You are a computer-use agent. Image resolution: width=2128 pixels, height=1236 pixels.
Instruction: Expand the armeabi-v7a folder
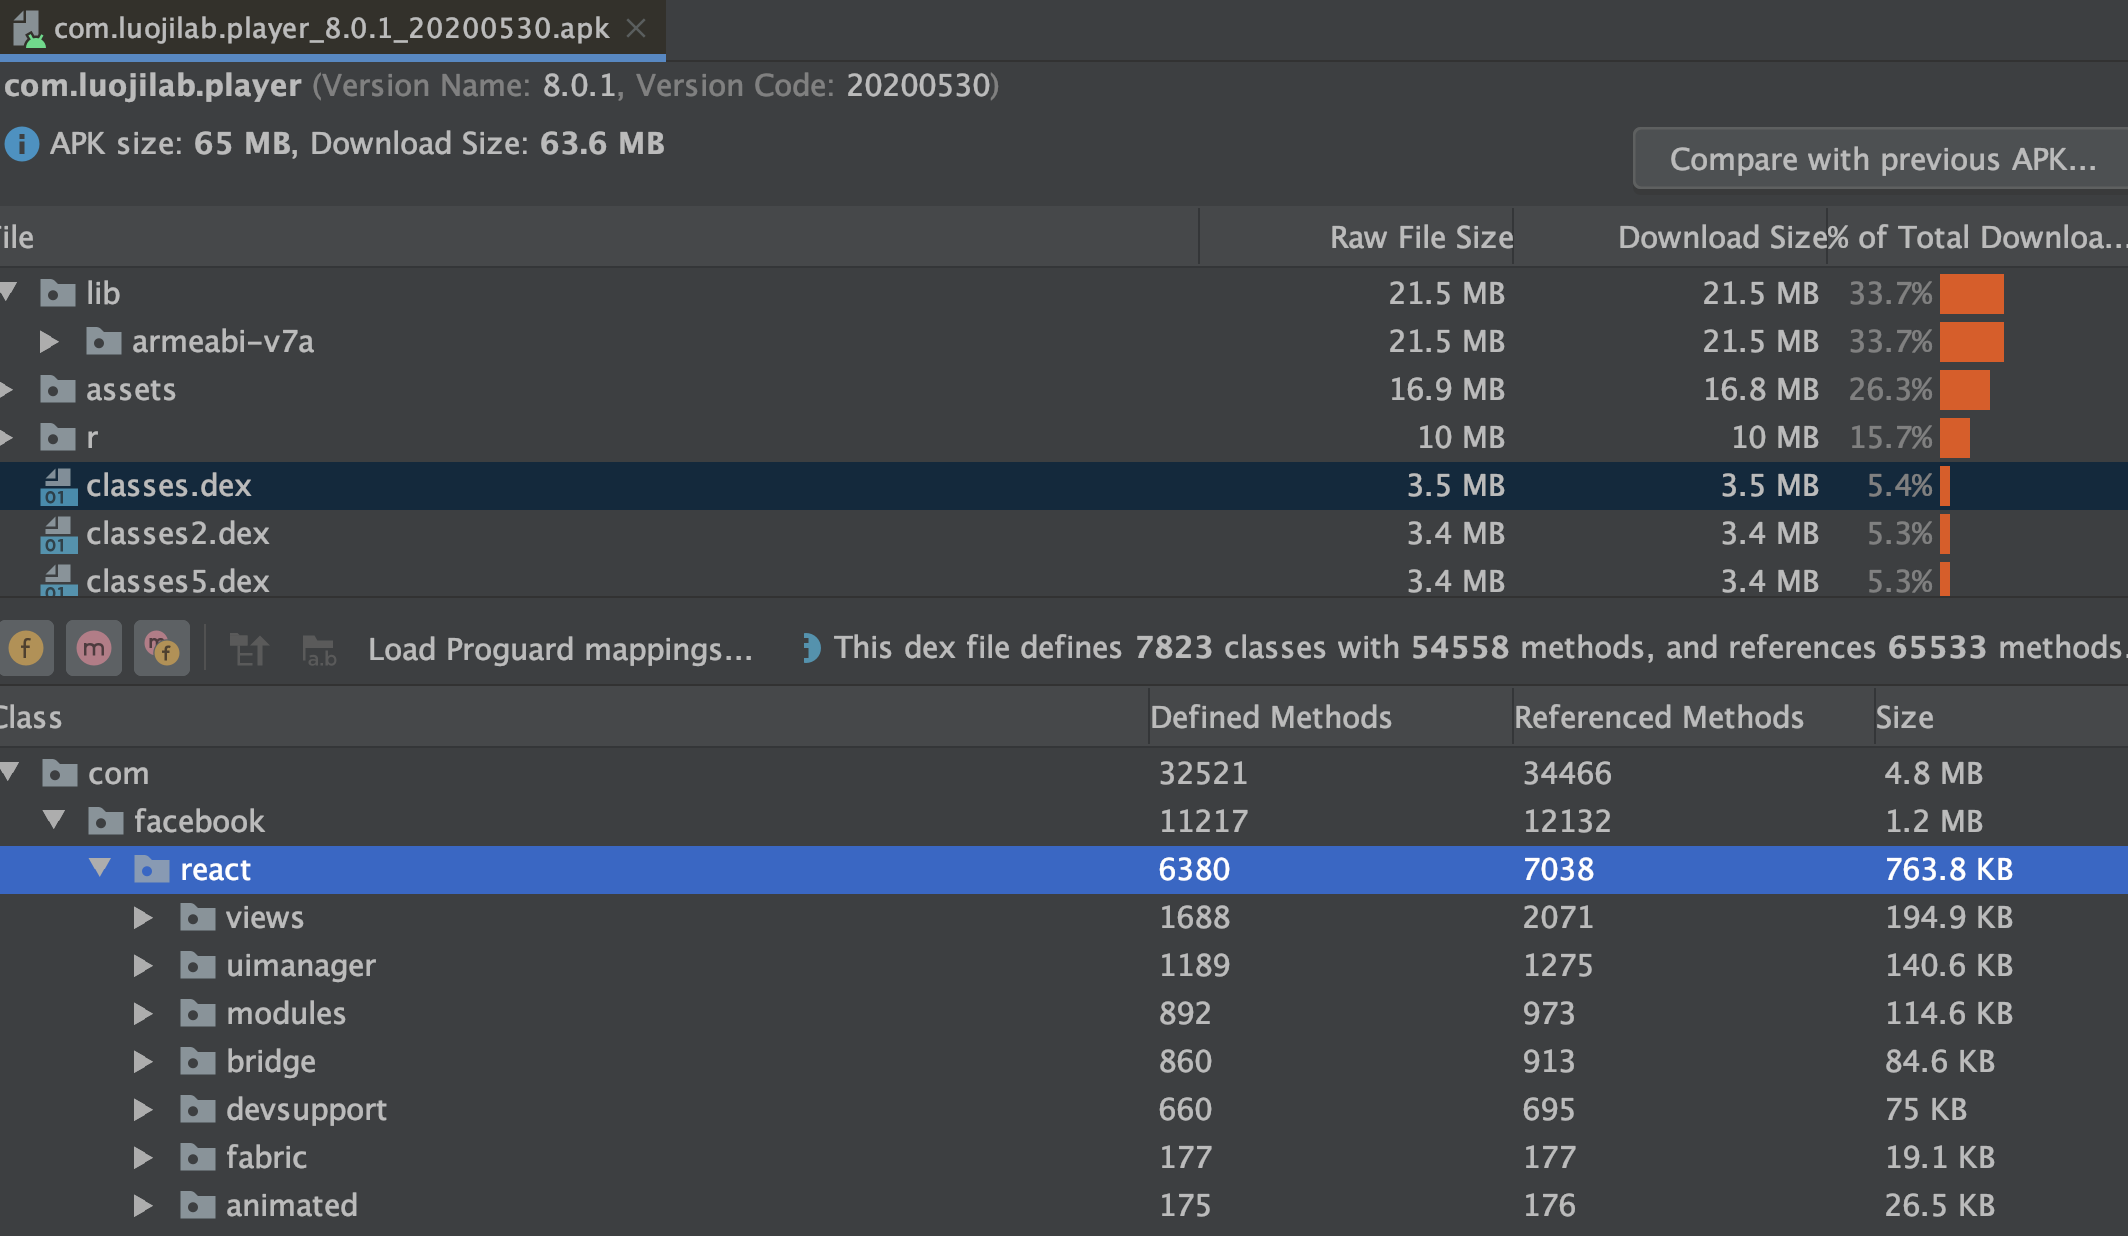48,342
